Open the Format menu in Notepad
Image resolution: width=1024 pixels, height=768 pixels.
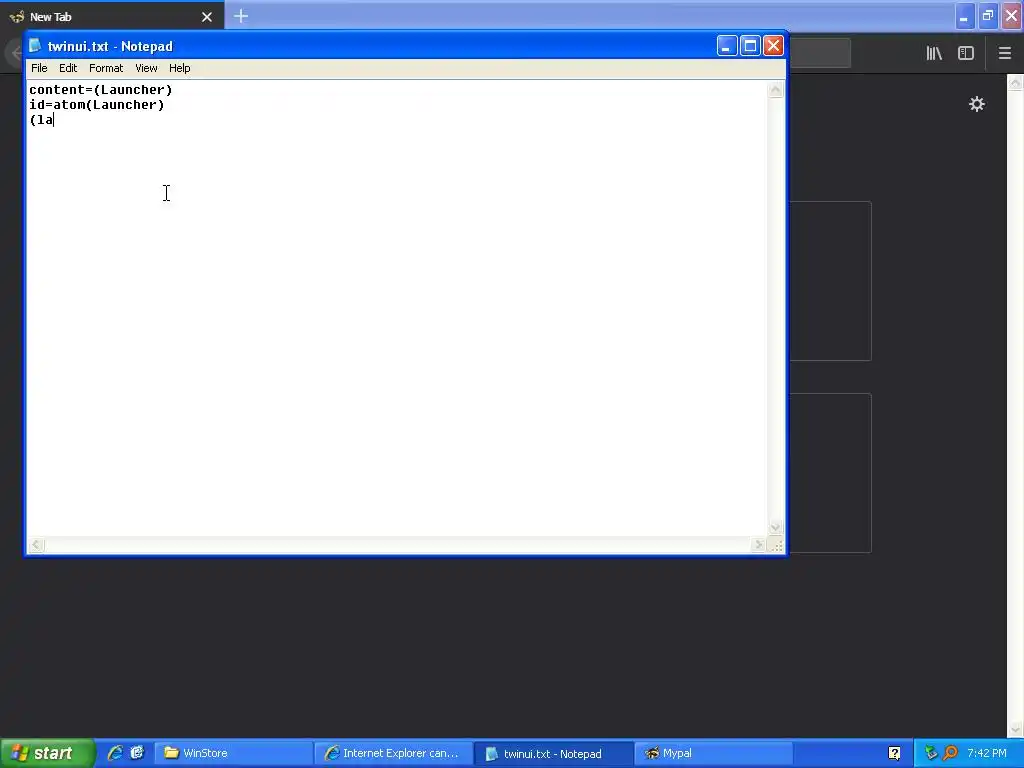106,68
